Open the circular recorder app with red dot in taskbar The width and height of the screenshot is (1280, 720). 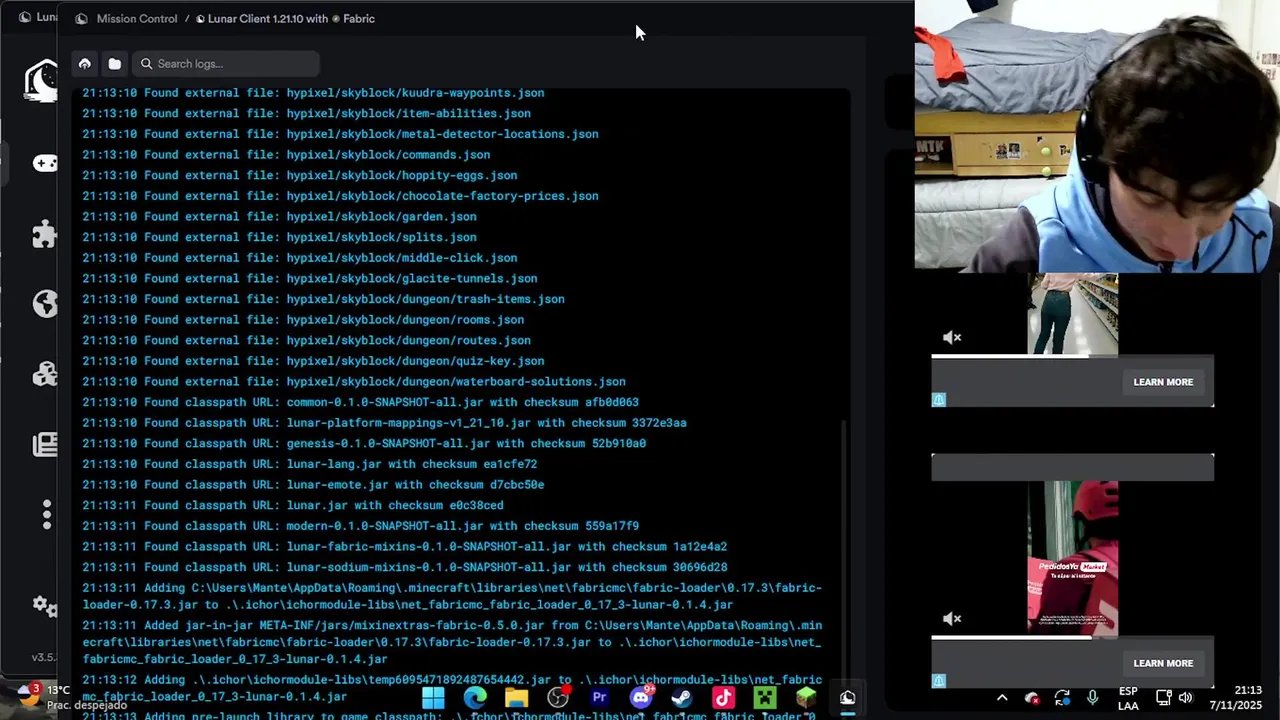coord(558,698)
